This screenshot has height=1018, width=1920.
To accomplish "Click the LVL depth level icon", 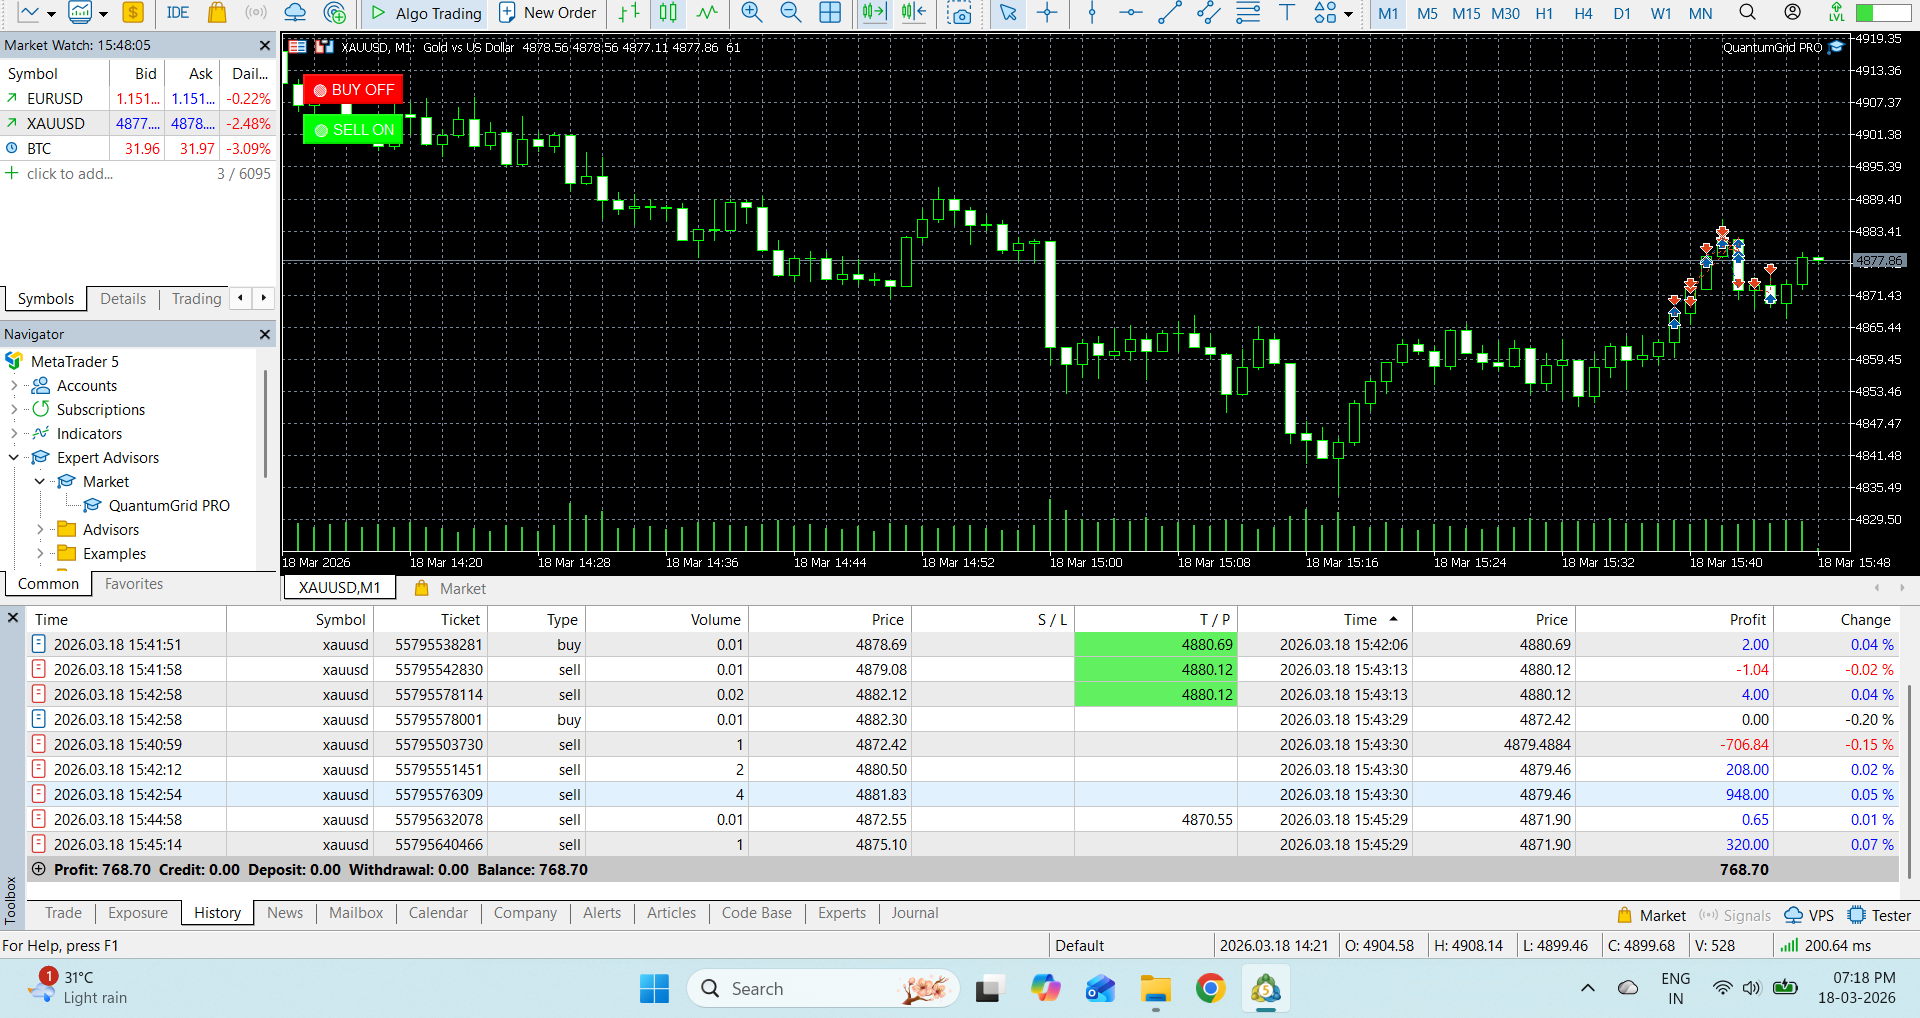I will (x=1836, y=13).
